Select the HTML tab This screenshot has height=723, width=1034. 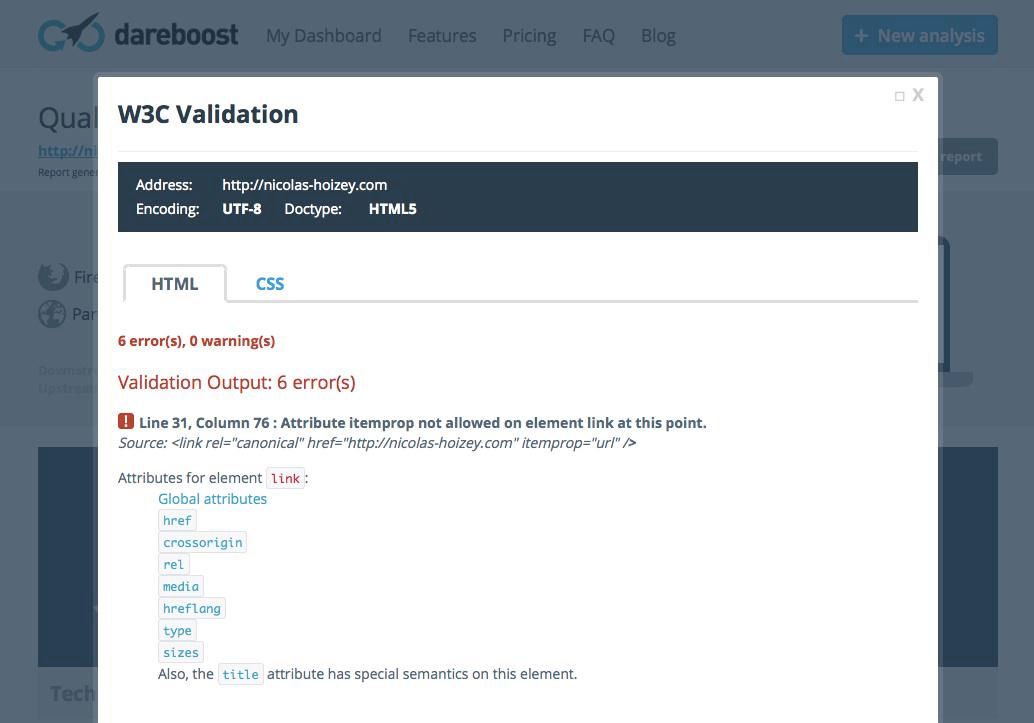coord(175,284)
